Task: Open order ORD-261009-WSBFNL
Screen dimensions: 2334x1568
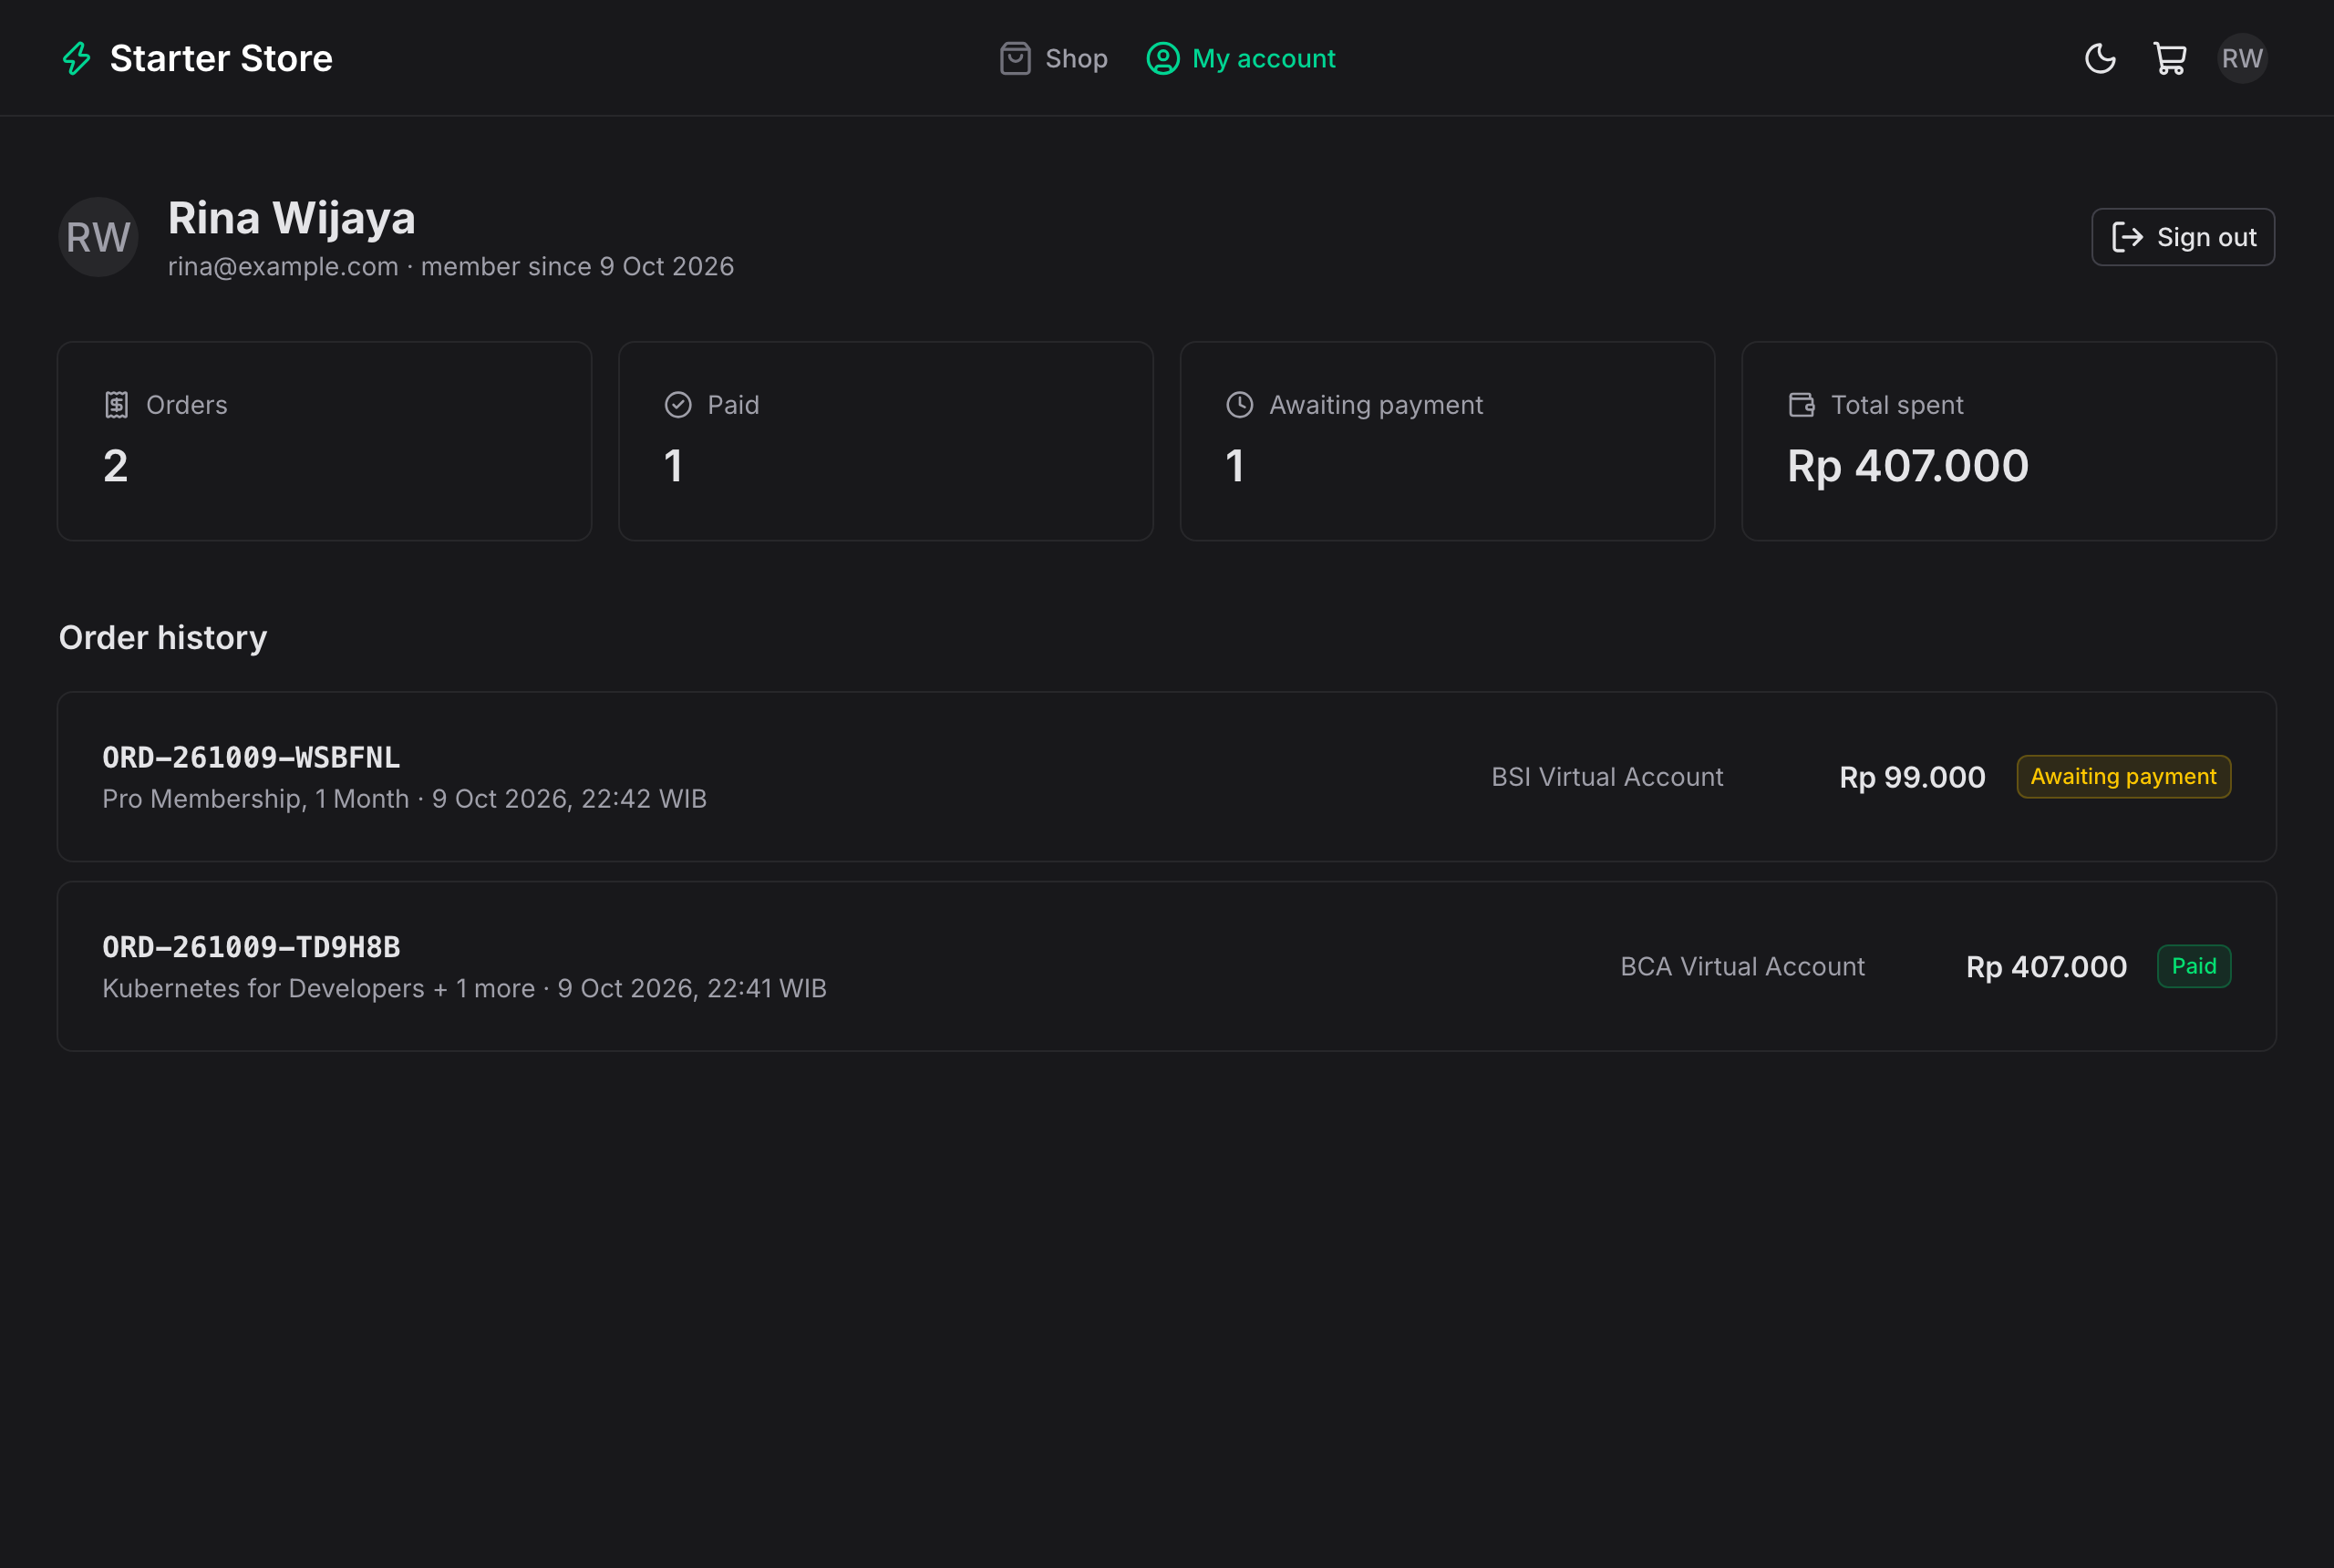Action: pyautogui.click(x=1166, y=777)
